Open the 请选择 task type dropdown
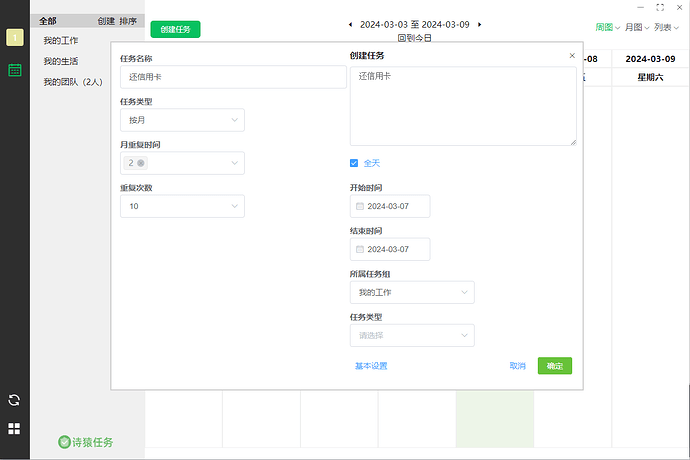Screen dimensions: 690x460 coord(412,335)
